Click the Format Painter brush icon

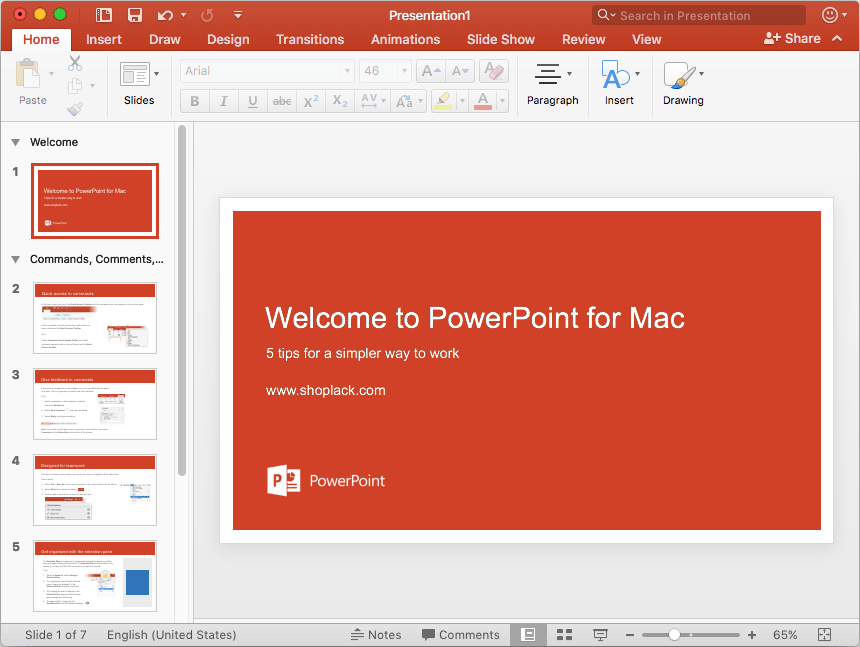click(x=75, y=109)
